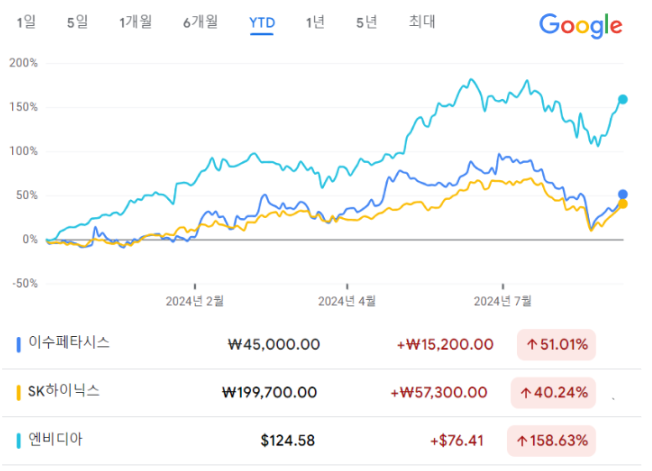Viewport: 652px width, 471px height.
Task: Switch to the 6개월 range tab
Action: coord(200,22)
